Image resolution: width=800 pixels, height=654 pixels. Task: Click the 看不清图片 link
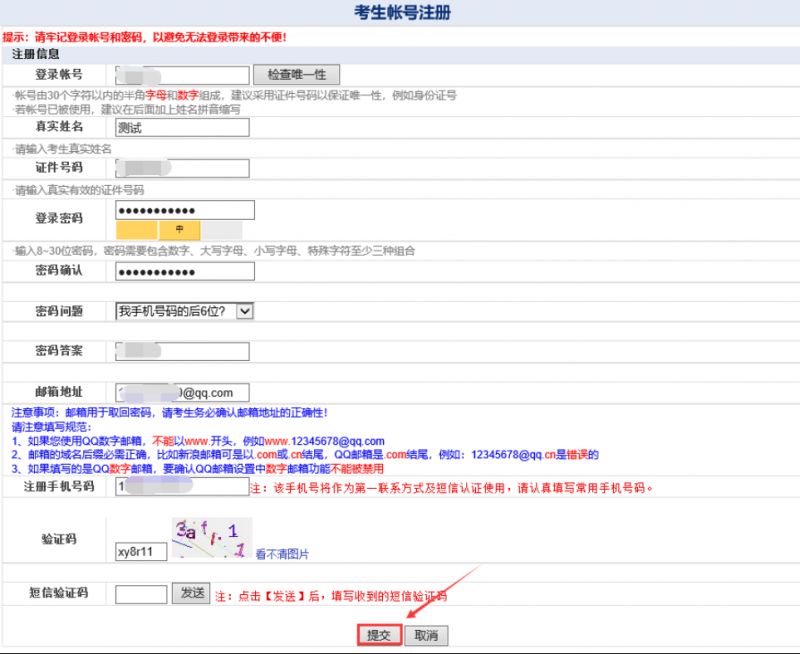point(282,554)
